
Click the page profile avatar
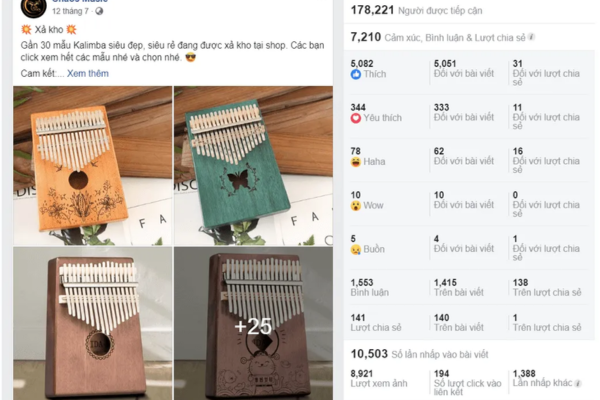point(33,8)
